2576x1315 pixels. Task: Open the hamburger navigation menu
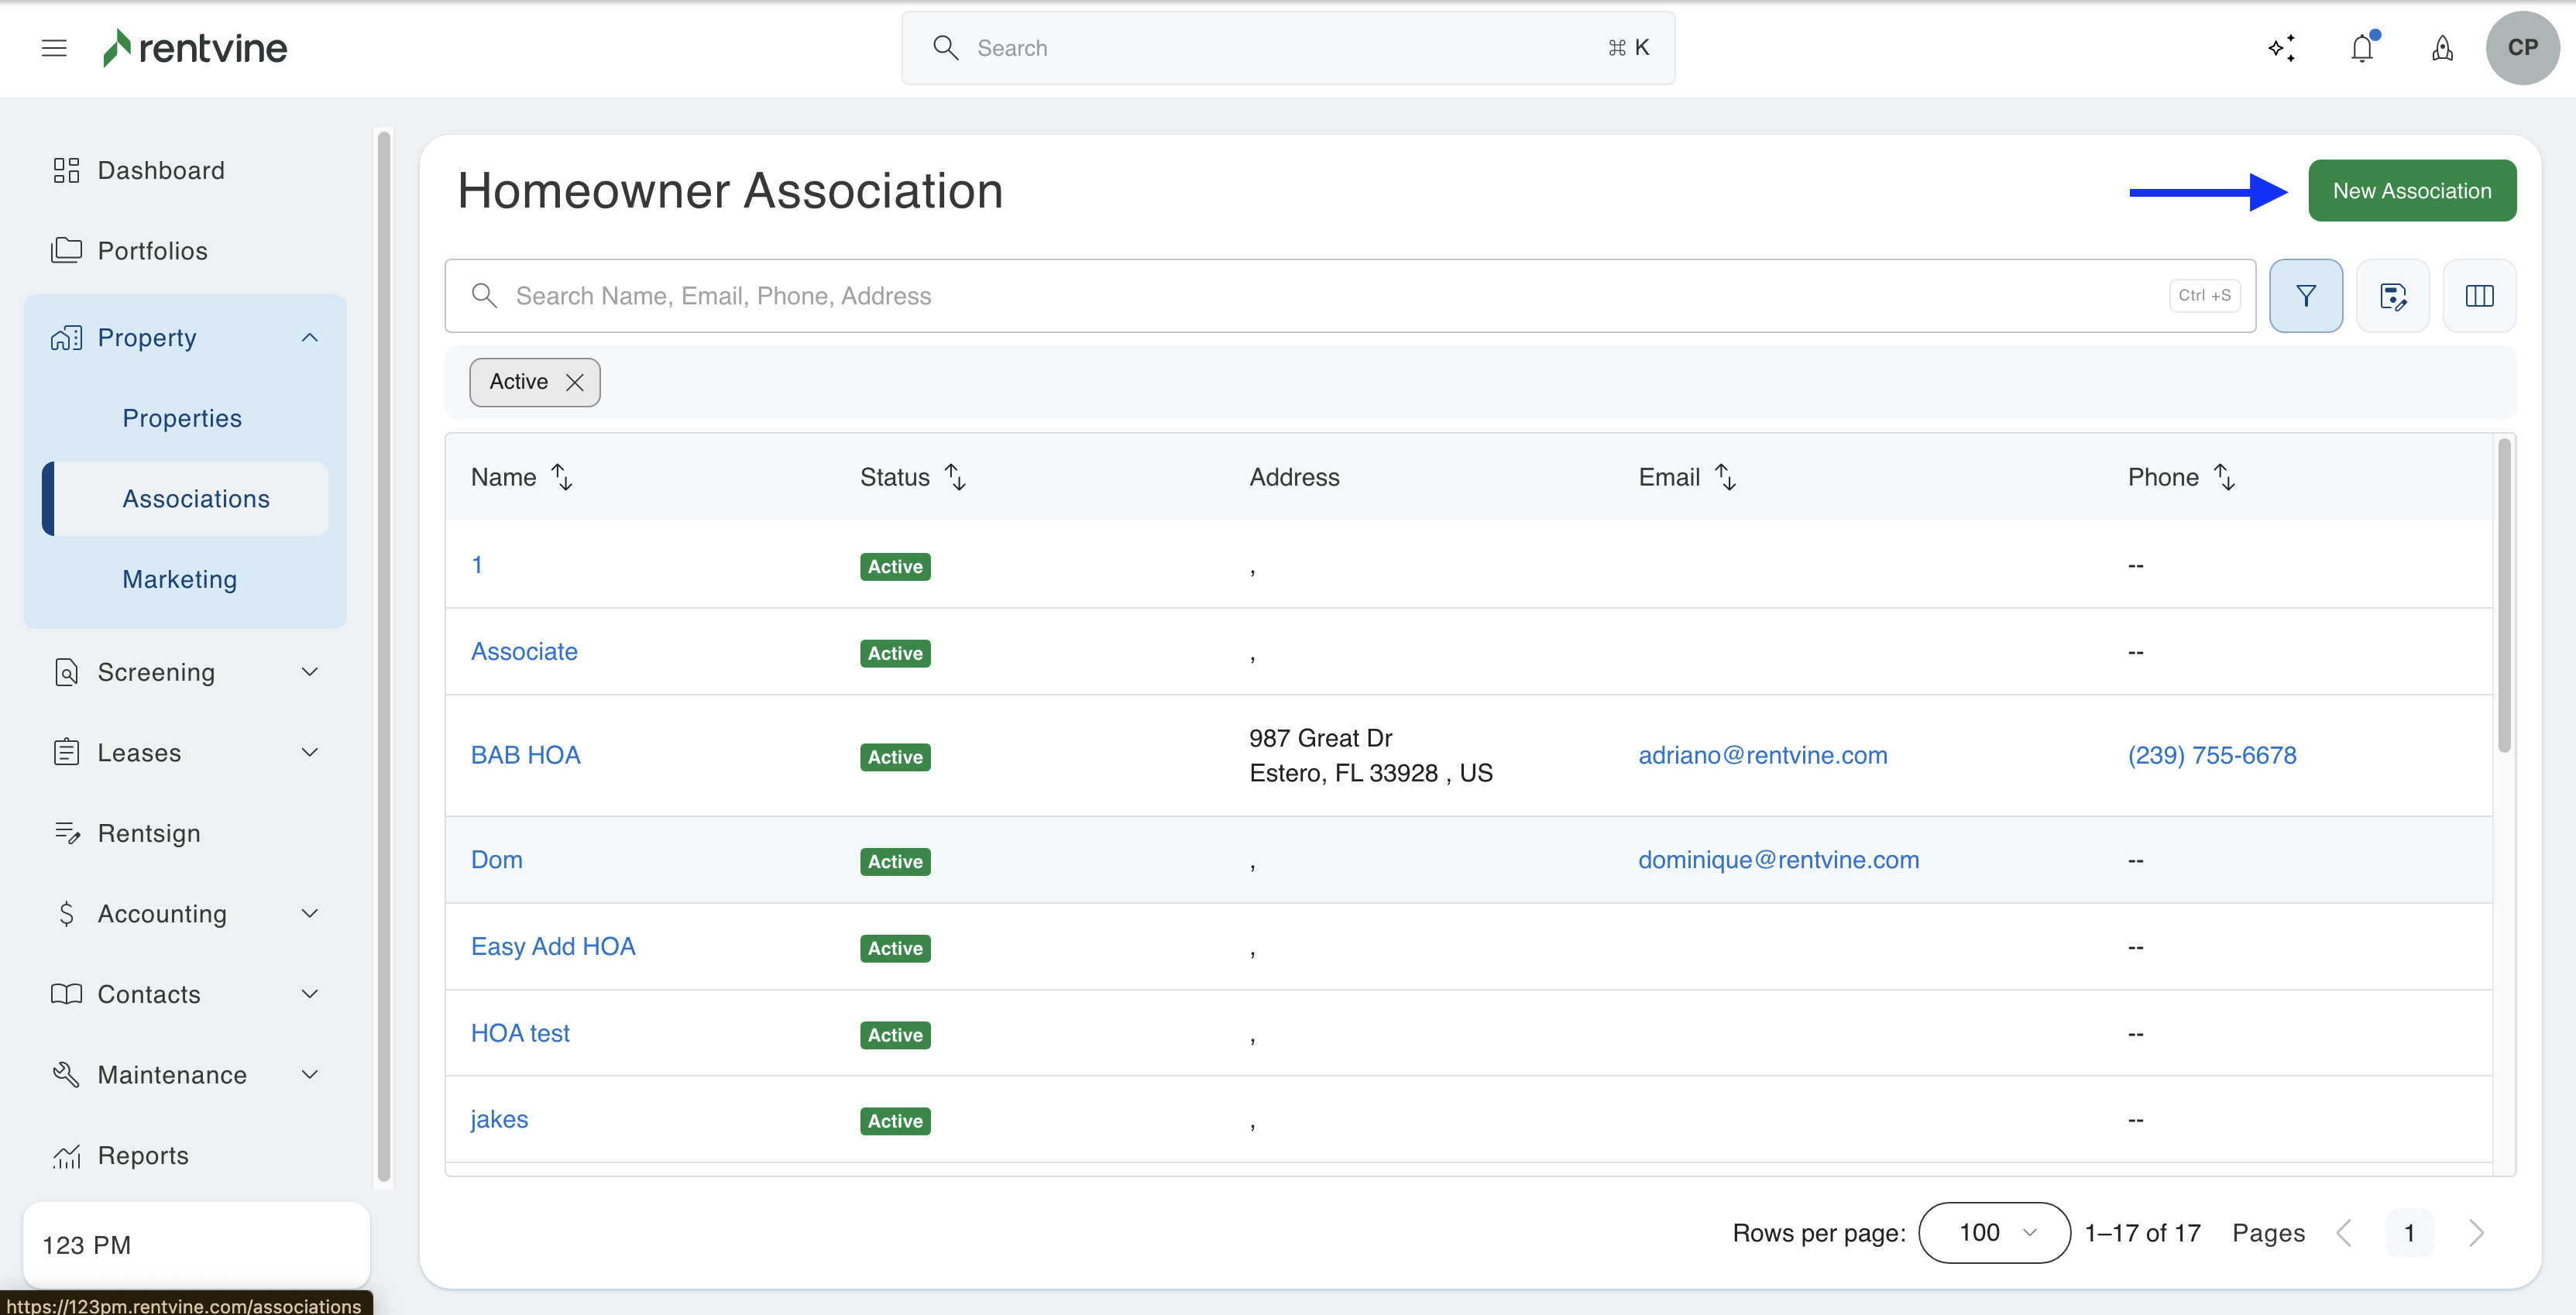click(54, 48)
